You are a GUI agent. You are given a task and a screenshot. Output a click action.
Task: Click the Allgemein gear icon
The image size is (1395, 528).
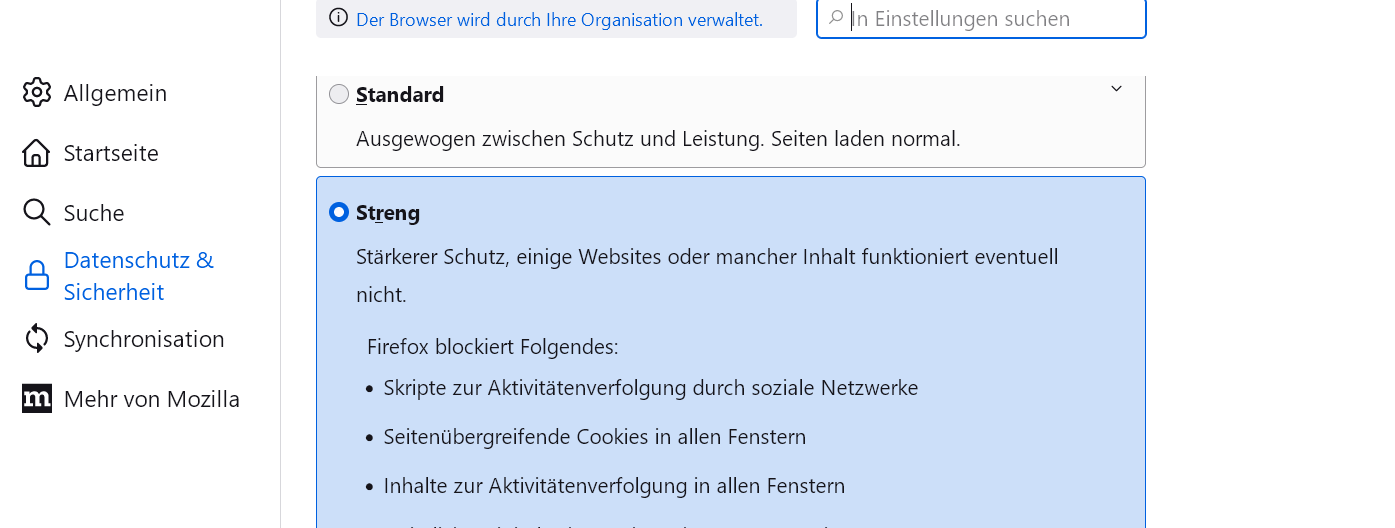pyautogui.click(x=37, y=93)
